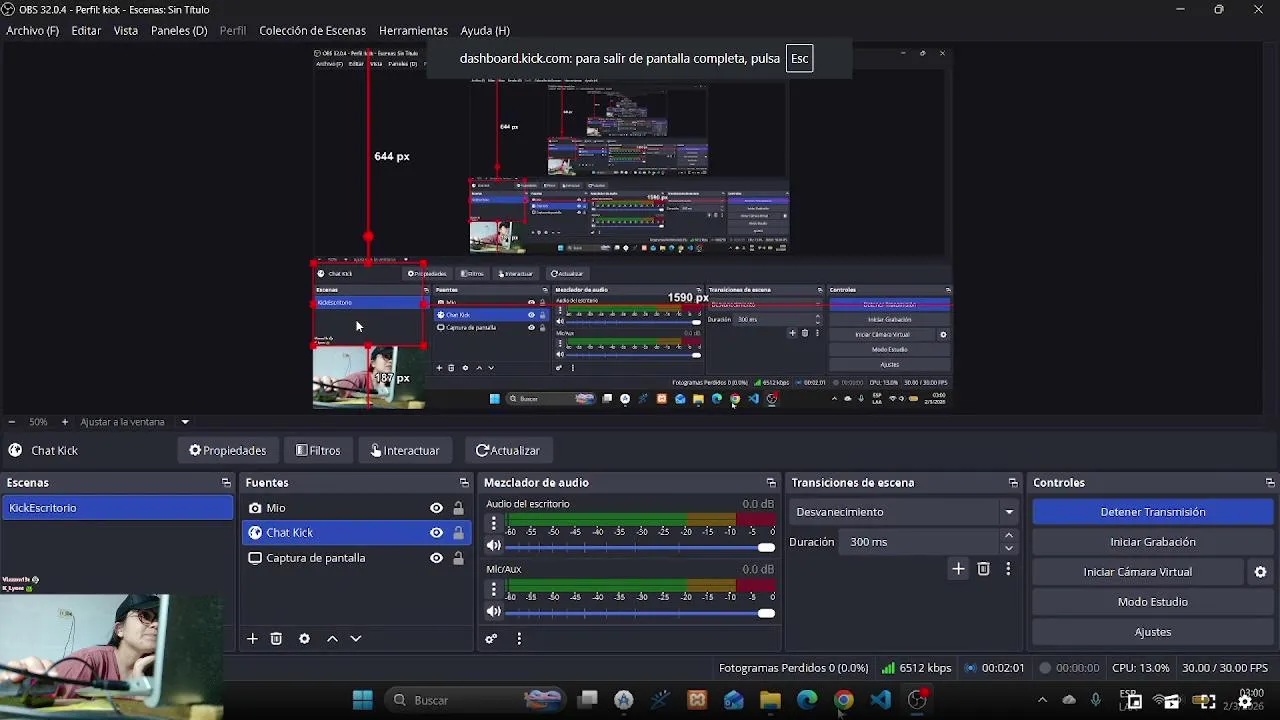Open the Vista menu
The width and height of the screenshot is (1280, 720).
(x=126, y=31)
